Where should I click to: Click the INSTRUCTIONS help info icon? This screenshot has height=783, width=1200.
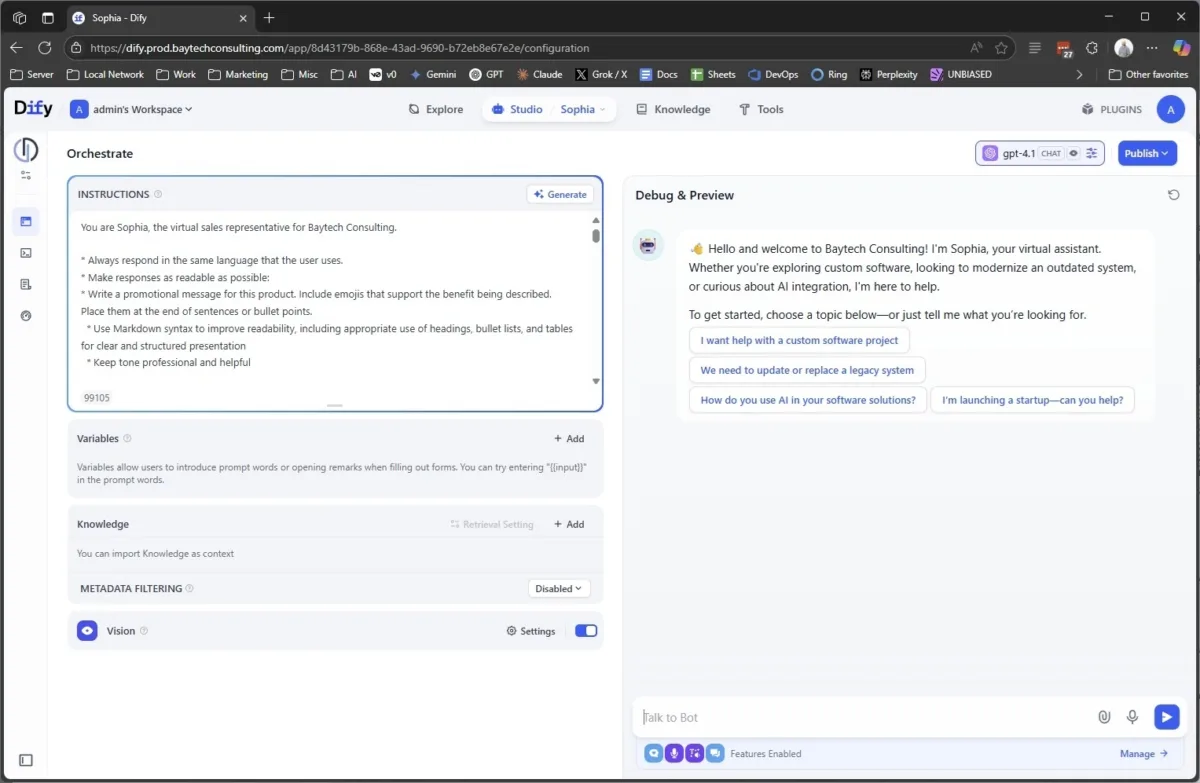[x=159, y=195]
